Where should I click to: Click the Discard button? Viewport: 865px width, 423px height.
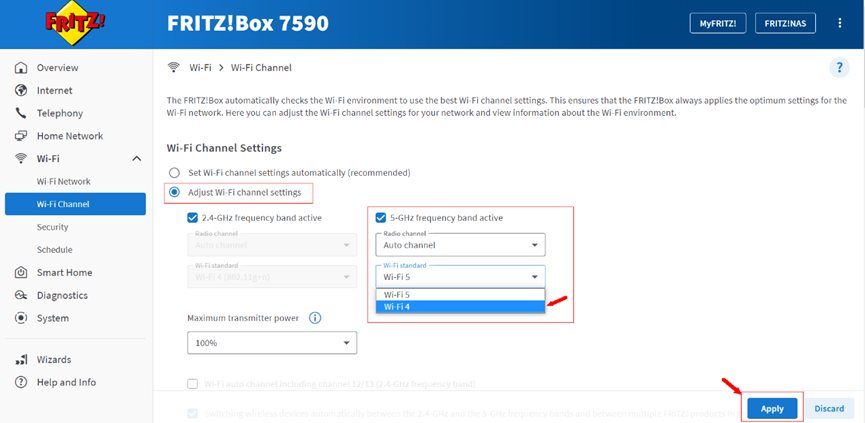pyautogui.click(x=829, y=409)
